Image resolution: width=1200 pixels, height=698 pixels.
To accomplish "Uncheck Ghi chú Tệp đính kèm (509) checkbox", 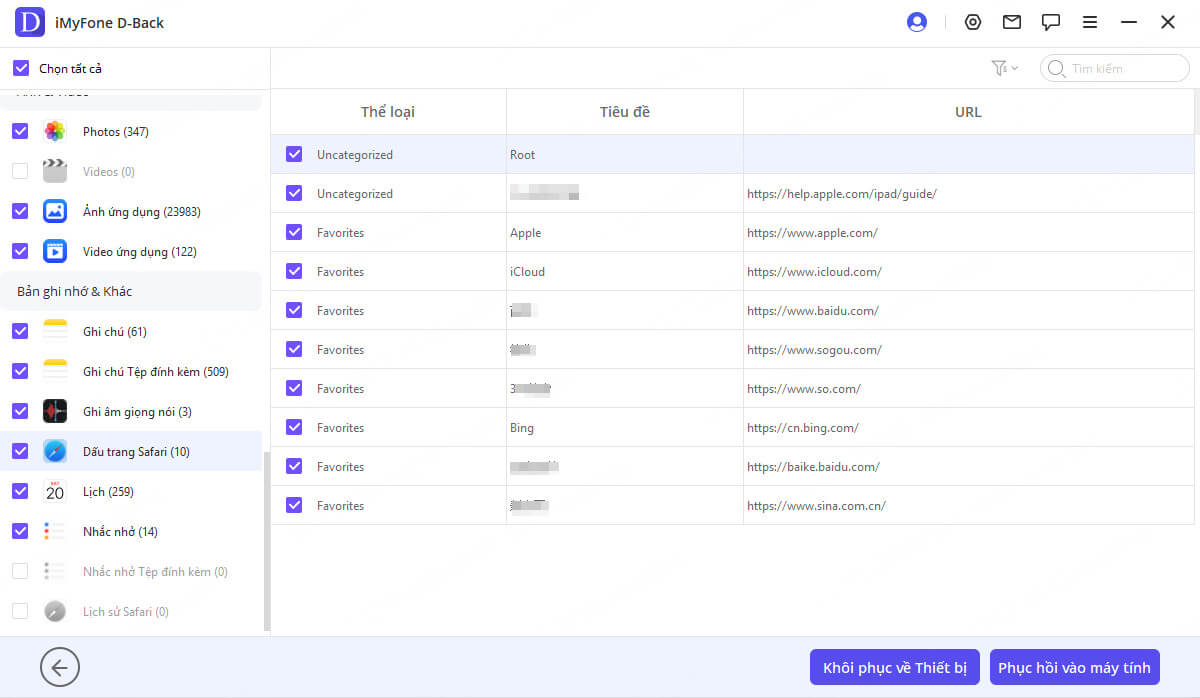I will 20,371.
